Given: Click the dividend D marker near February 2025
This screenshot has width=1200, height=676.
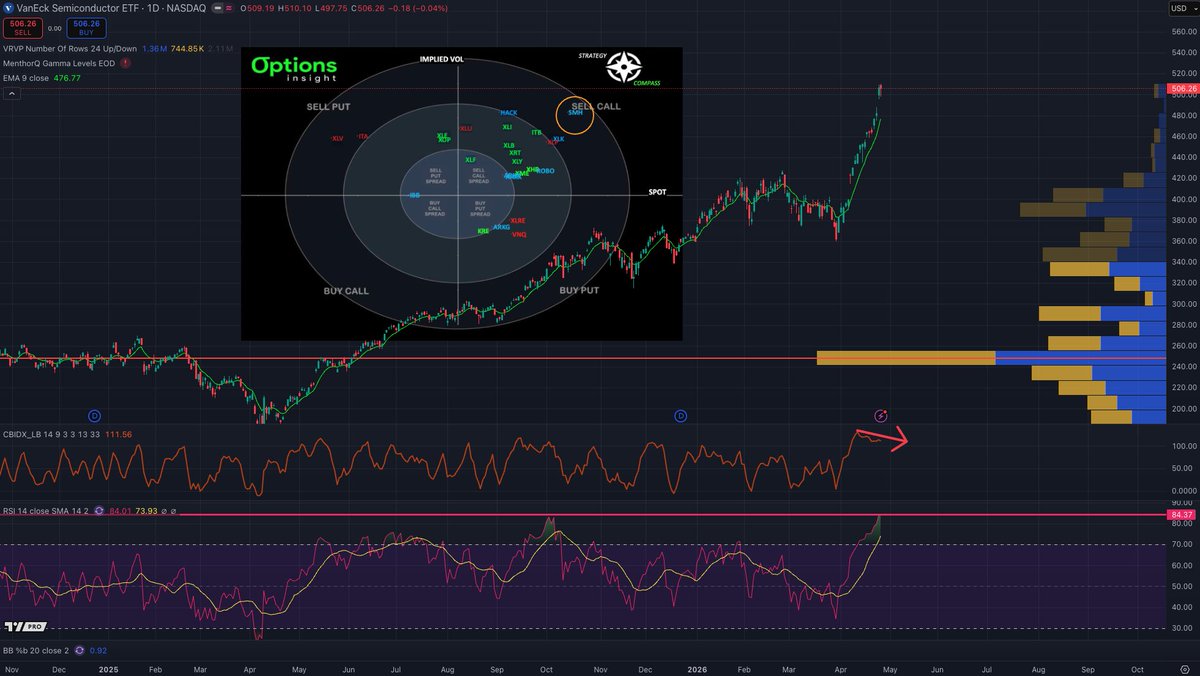Looking at the screenshot, I should tap(94, 414).
